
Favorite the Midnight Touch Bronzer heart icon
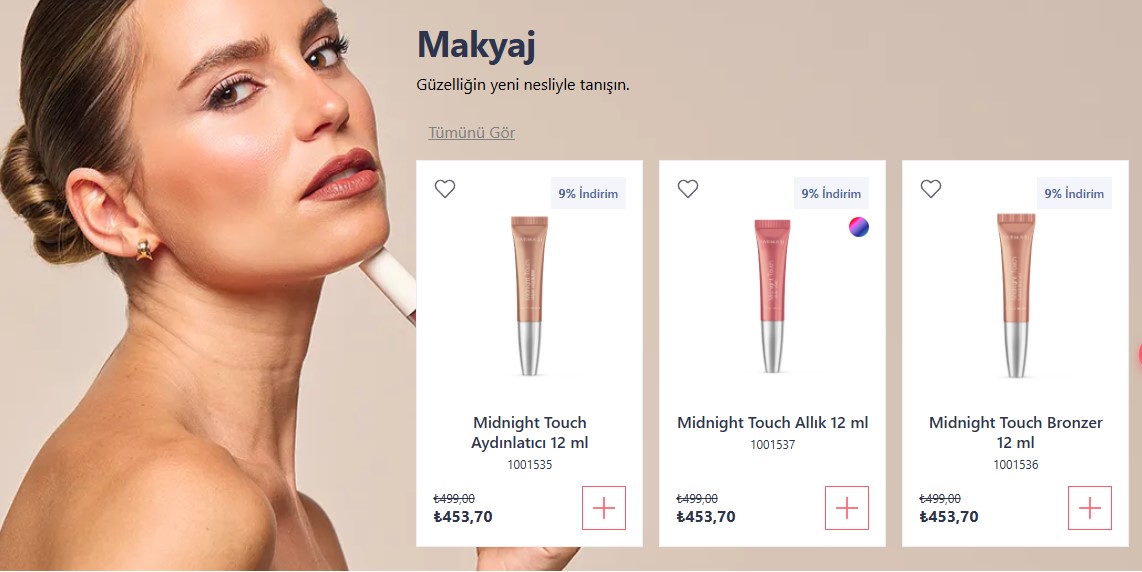click(x=931, y=189)
